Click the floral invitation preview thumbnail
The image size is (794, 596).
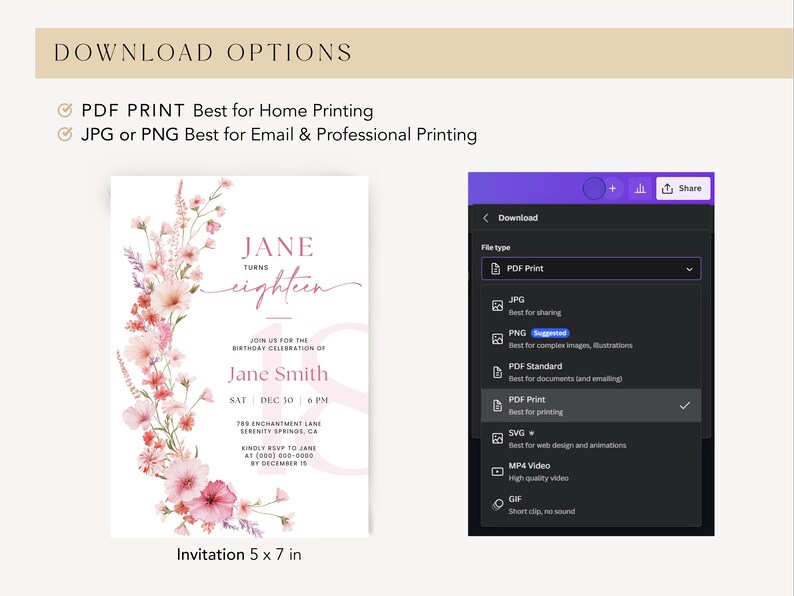pyautogui.click(x=240, y=356)
